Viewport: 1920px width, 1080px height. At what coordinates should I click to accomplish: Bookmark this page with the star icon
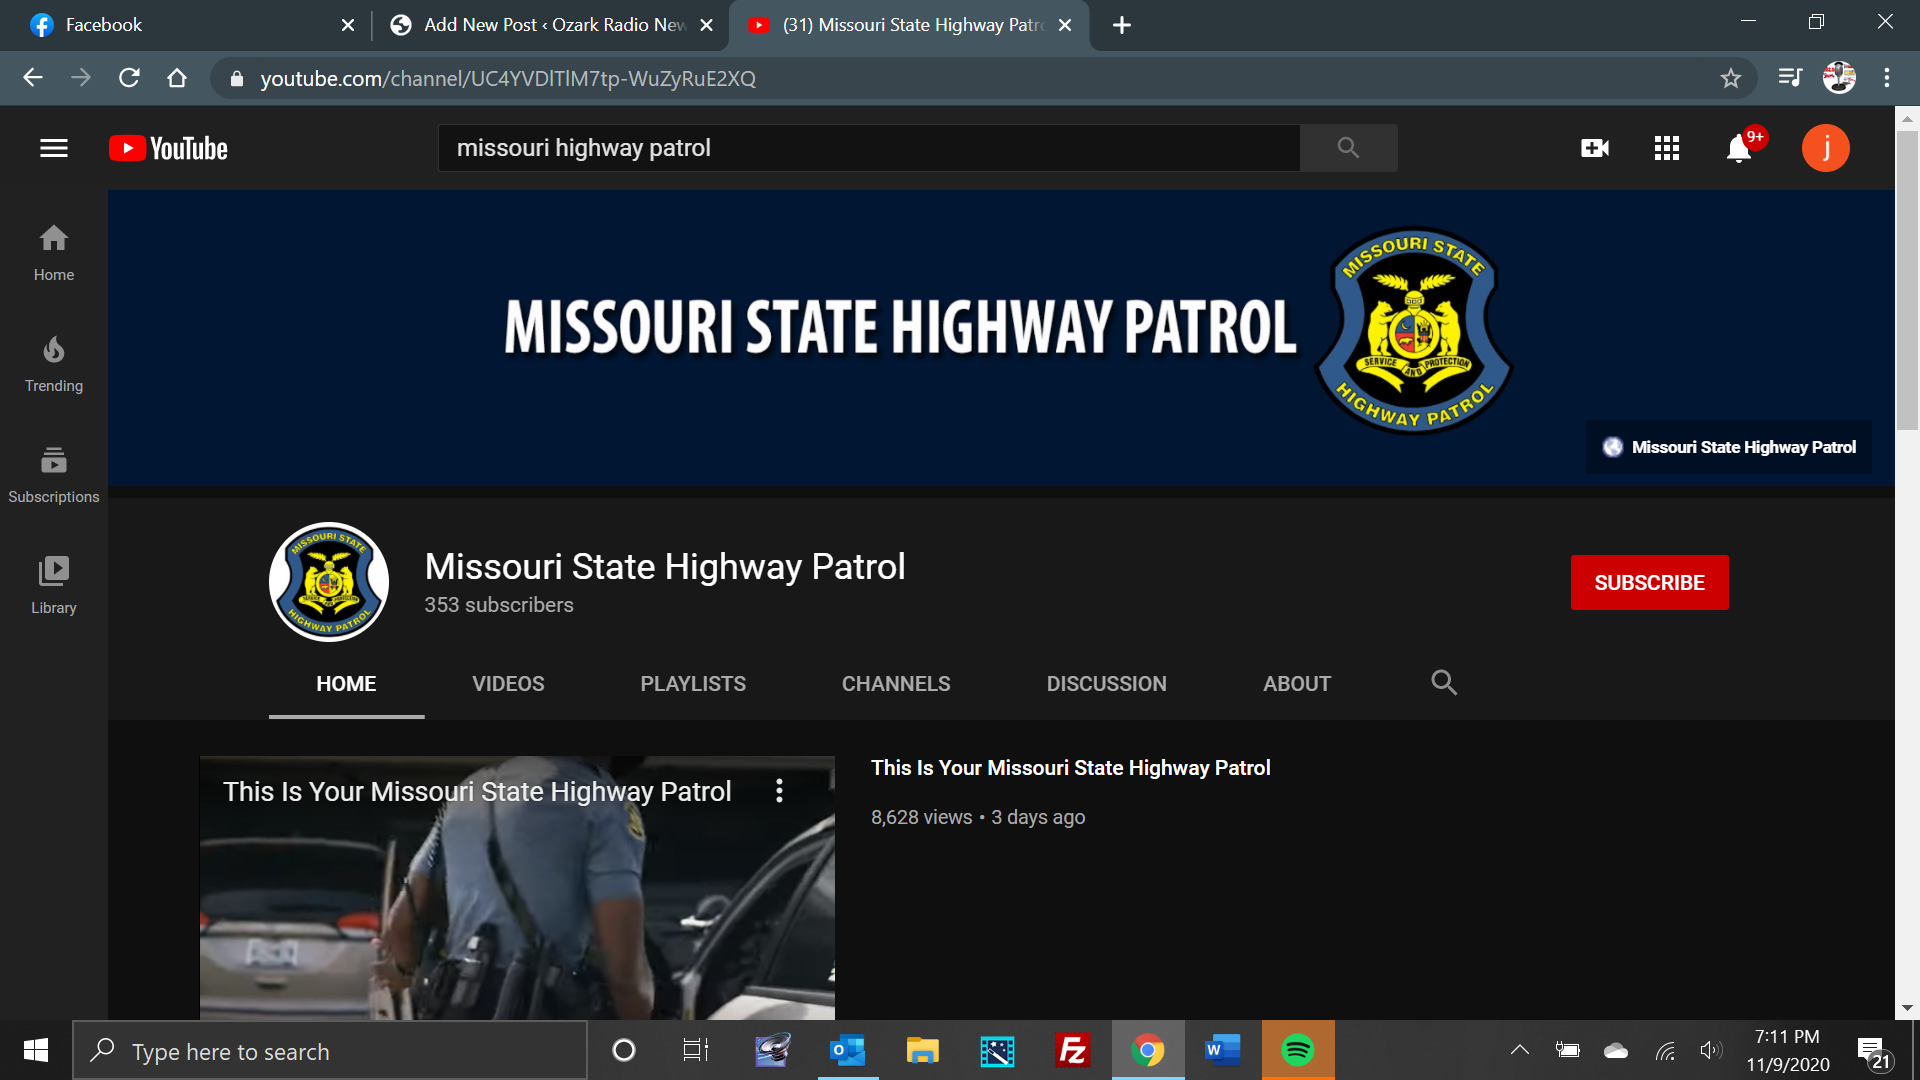[1731, 78]
